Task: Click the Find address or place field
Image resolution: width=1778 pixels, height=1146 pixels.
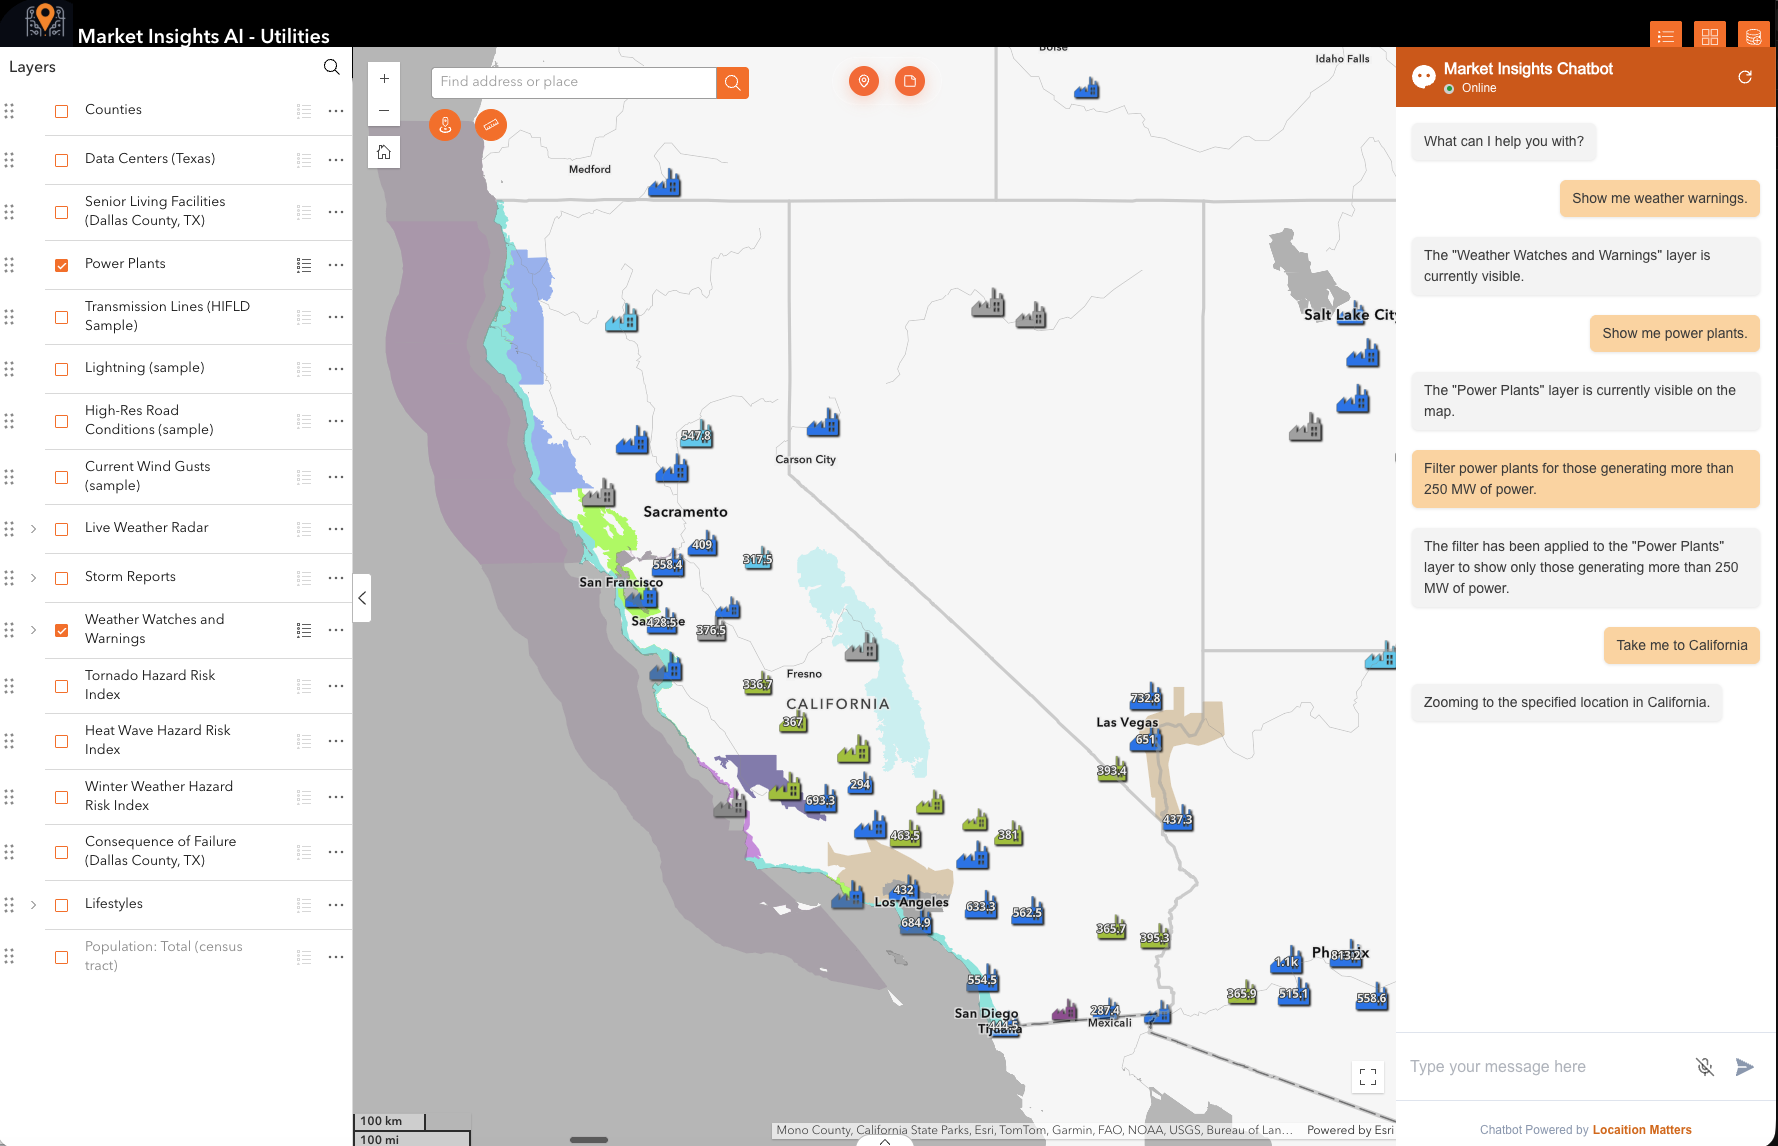Action: tap(574, 82)
